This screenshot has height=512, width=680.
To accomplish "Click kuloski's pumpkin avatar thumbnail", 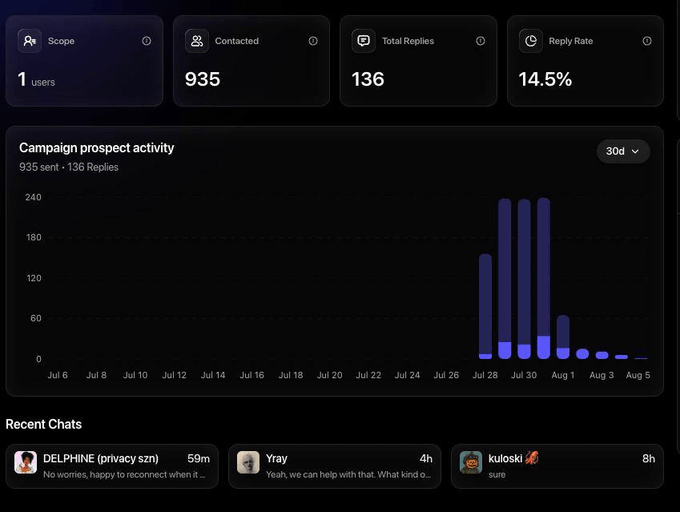I will 471,462.
